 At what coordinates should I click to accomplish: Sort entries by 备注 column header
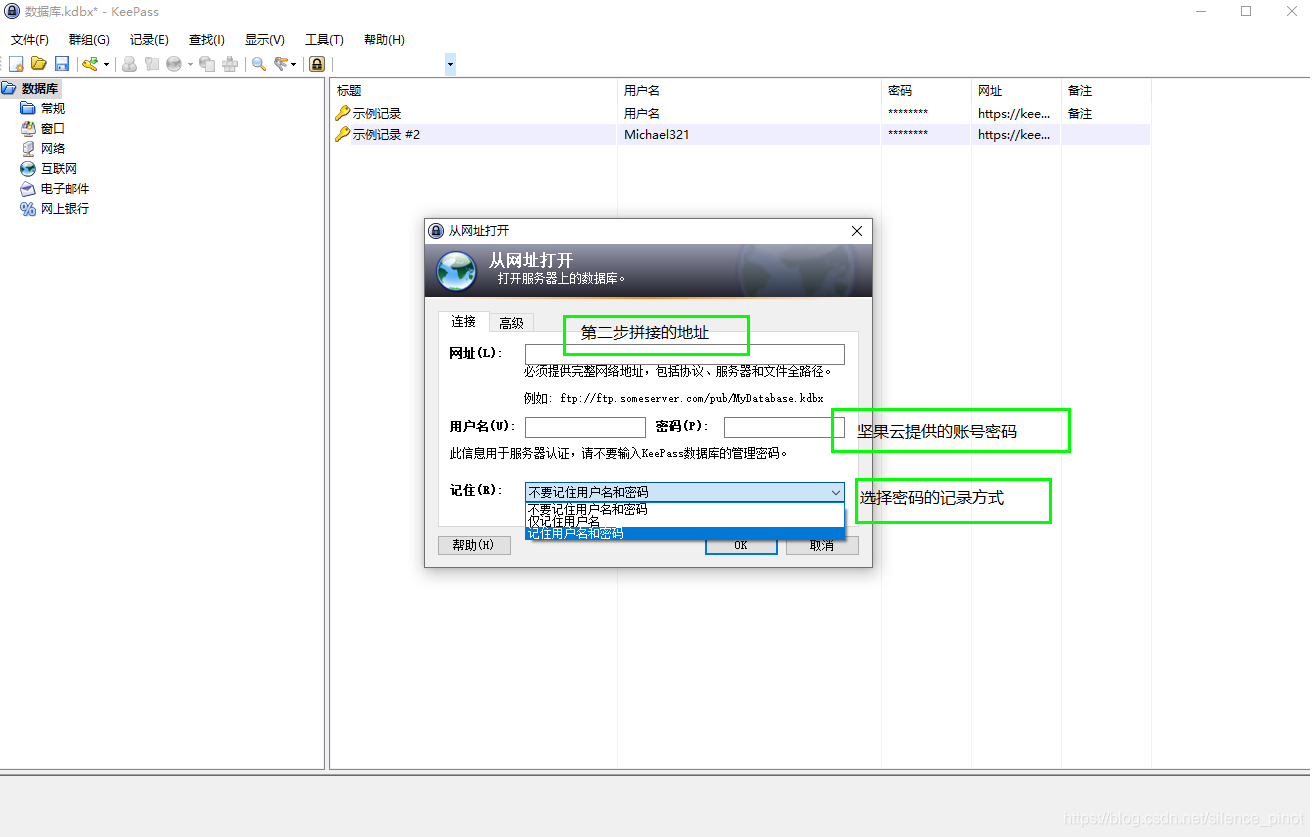[x=1106, y=91]
